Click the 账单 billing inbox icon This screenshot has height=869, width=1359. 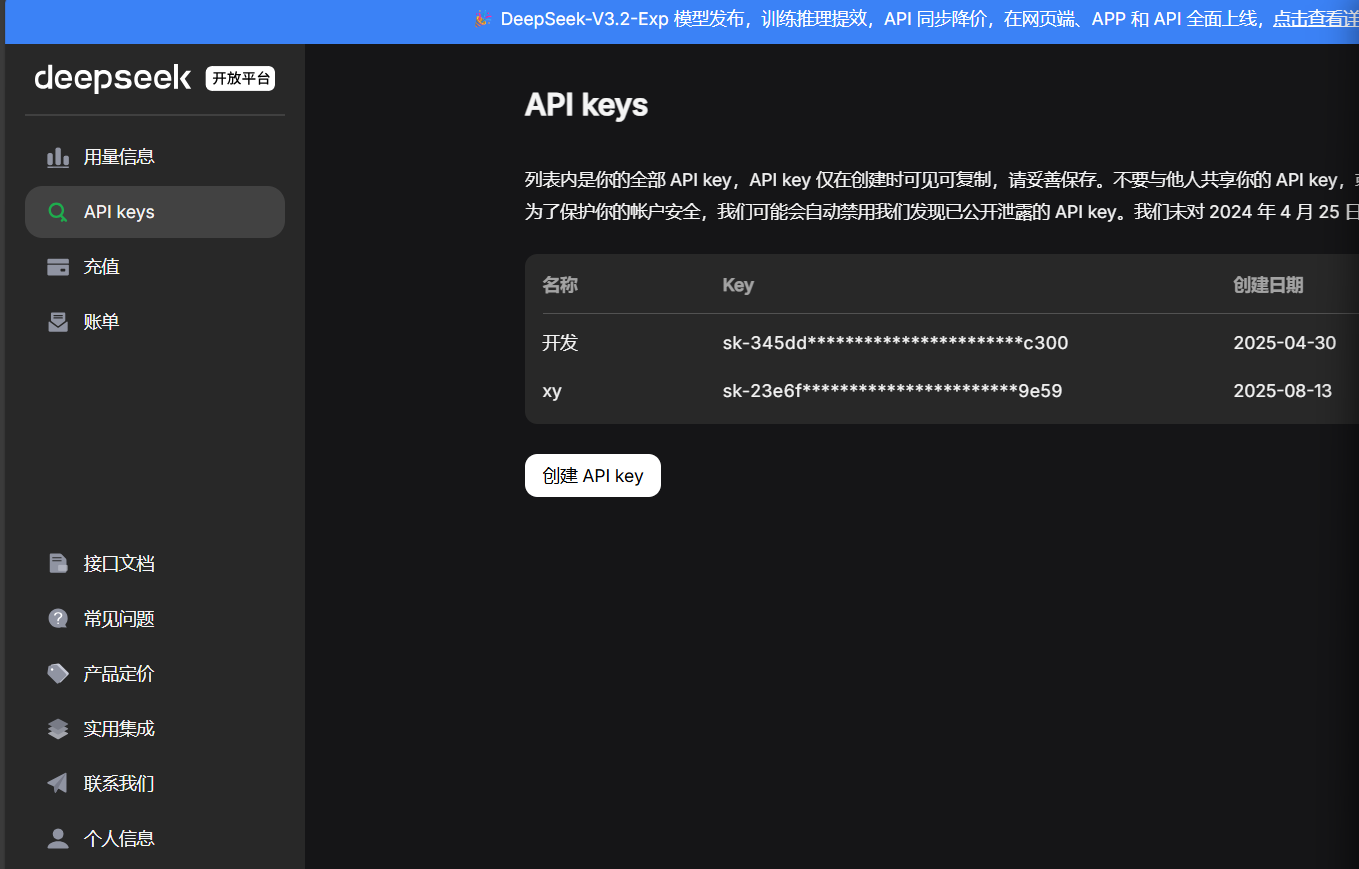coord(58,322)
